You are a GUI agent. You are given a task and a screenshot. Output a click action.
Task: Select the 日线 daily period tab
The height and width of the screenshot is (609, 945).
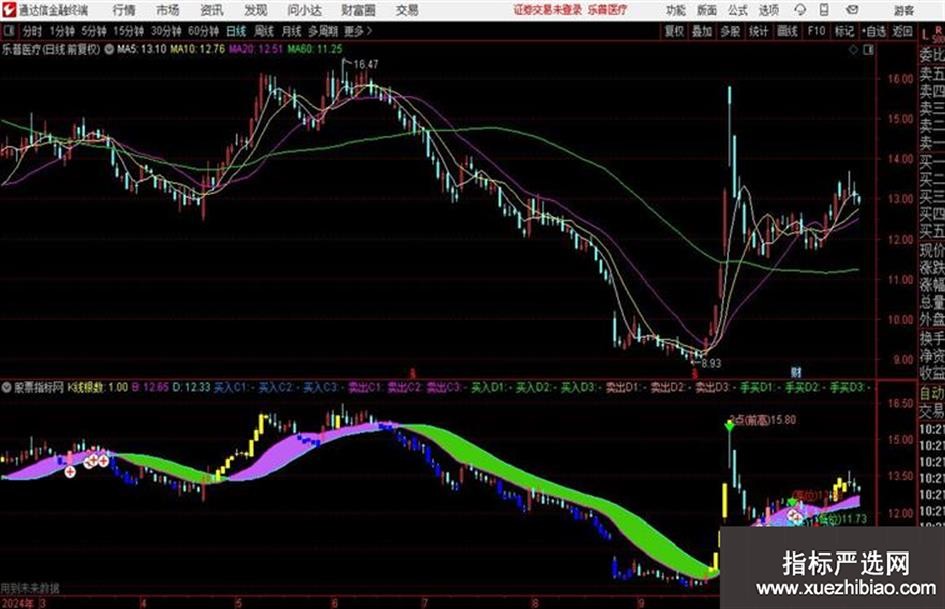pos(236,31)
